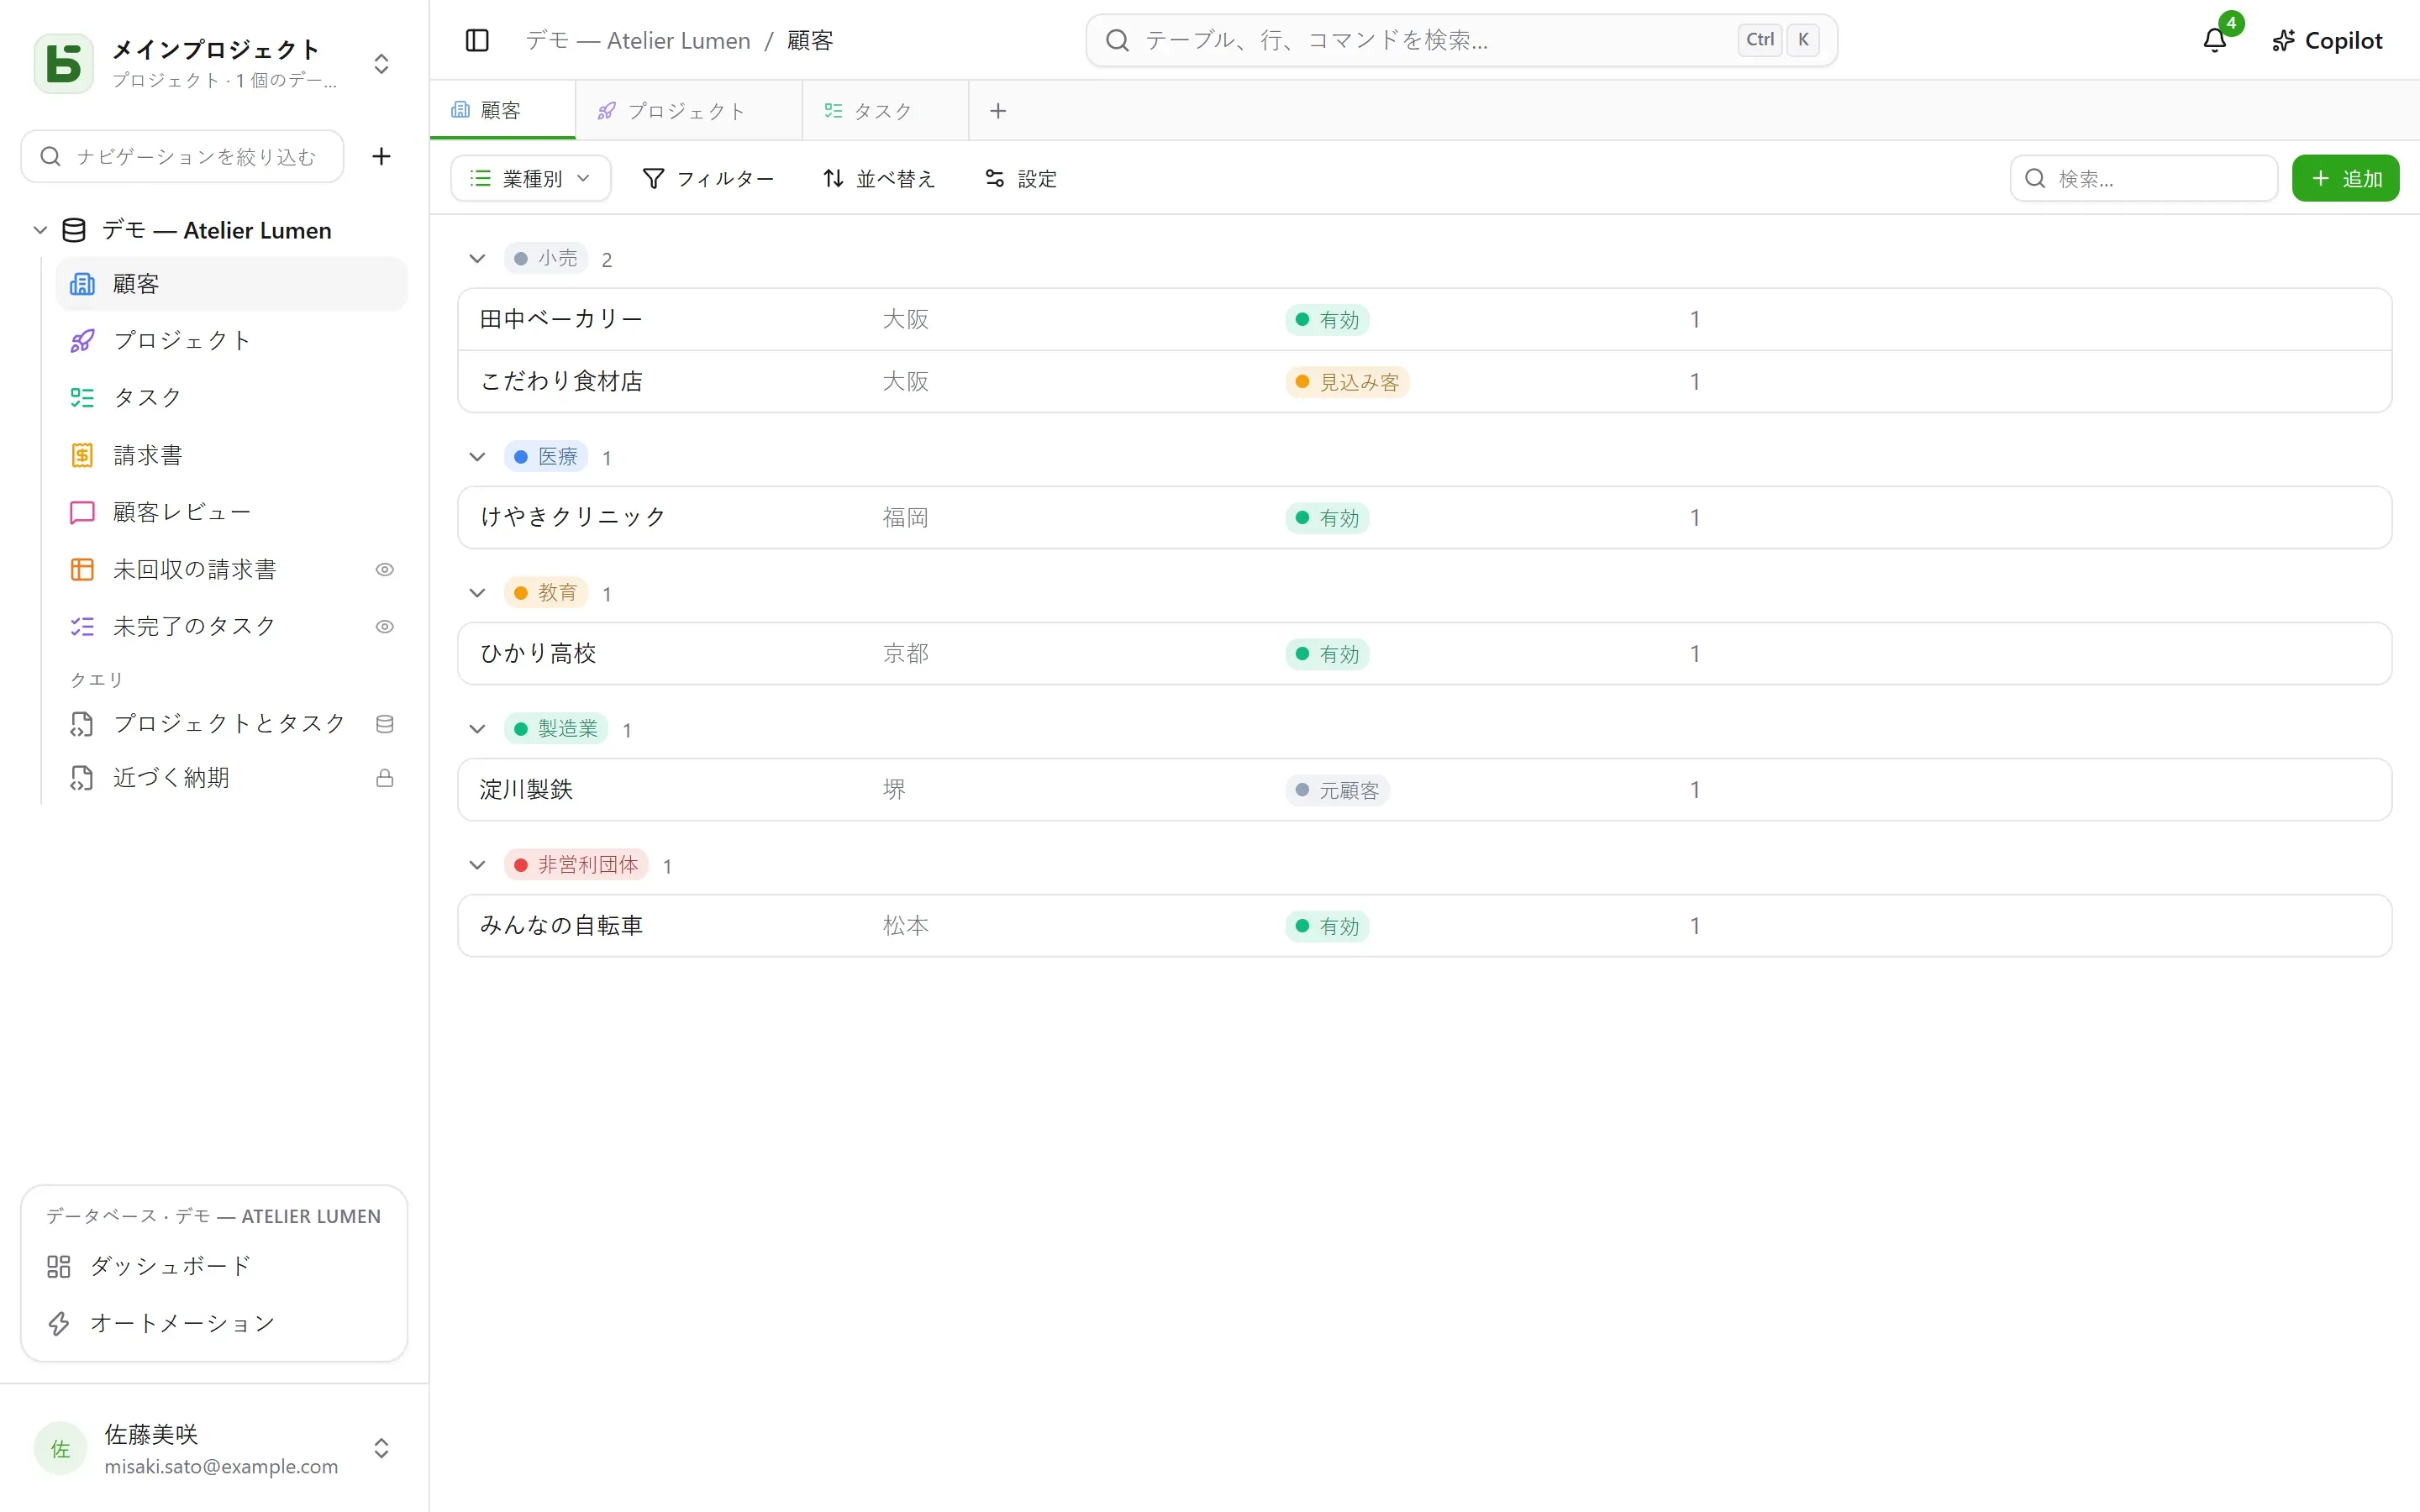This screenshot has height=1512, width=2420.
Task: Open オートメーション
Action: [214, 1323]
